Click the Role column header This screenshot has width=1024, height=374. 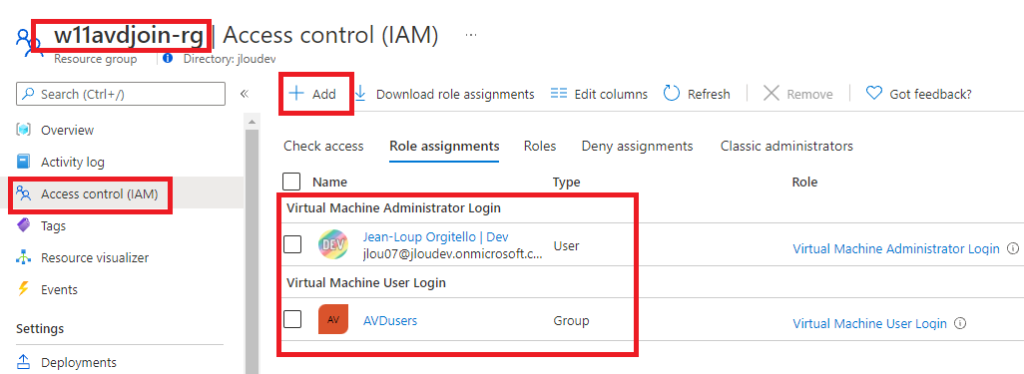pyautogui.click(x=805, y=182)
